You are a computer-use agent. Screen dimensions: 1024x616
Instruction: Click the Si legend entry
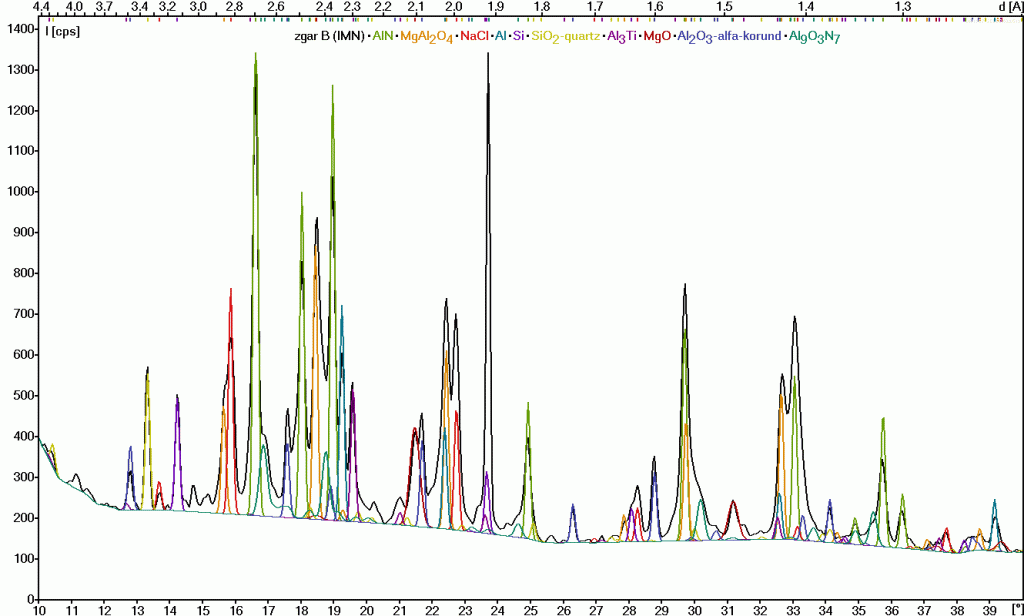519,36
